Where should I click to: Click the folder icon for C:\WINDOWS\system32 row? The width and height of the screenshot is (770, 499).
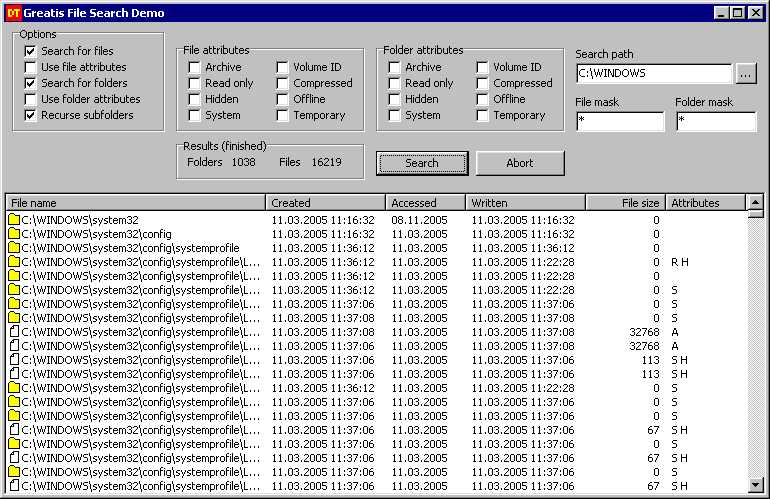pos(14,220)
